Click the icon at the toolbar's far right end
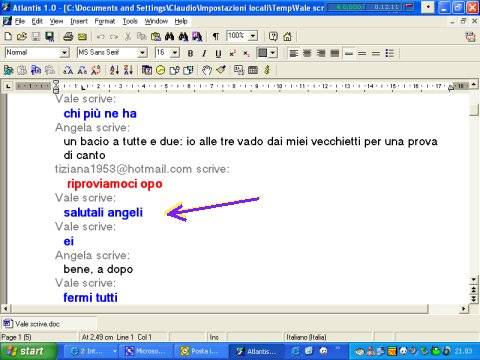The width and height of the screenshot is (480, 360). pos(471,36)
